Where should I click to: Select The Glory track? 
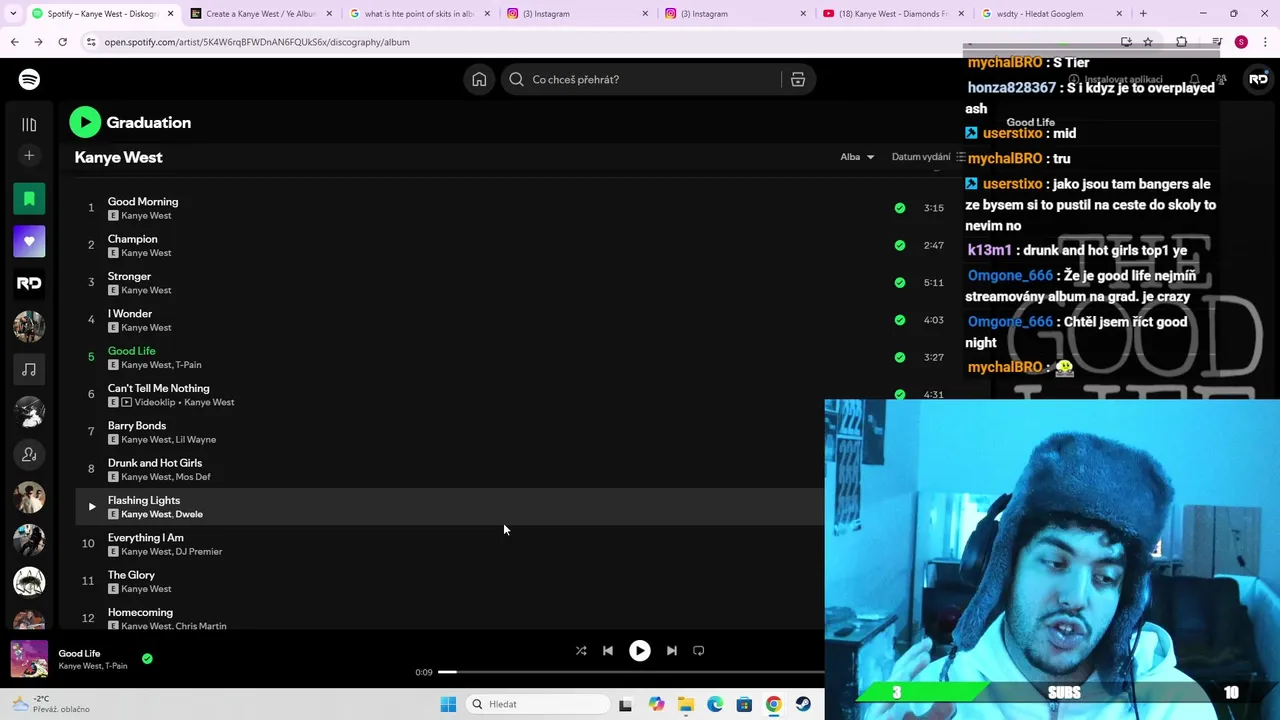(131, 575)
